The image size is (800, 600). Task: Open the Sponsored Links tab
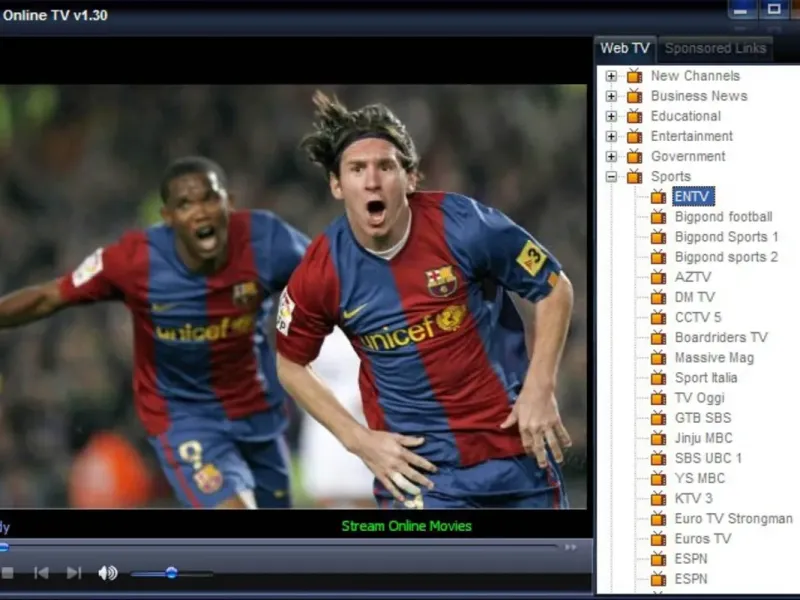[x=715, y=48]
